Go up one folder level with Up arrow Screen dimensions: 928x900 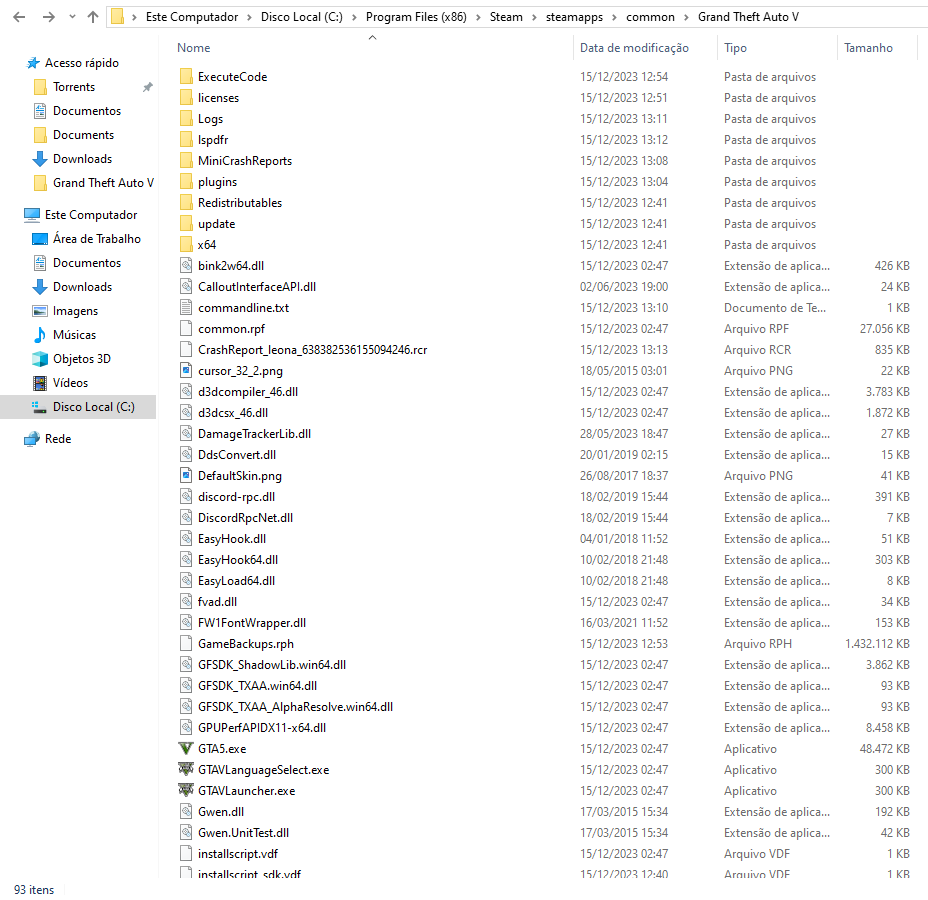93,17
